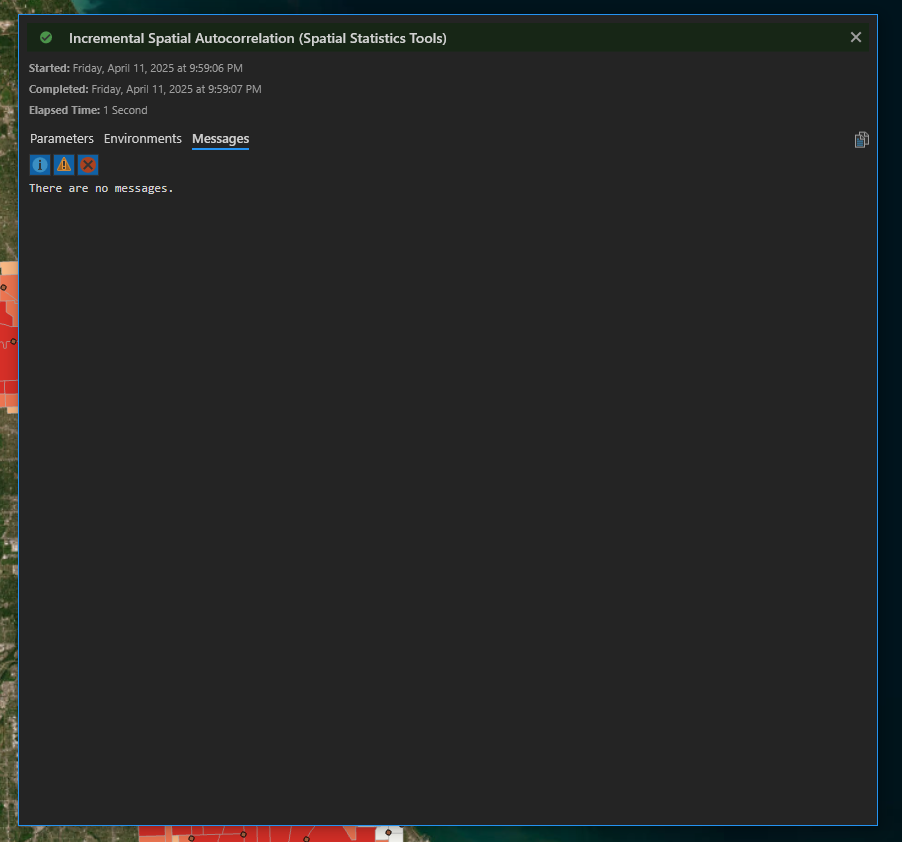Click the Elapsed Time 1 Second line
This screenshot has width=902, height=842.
[x=88, y=110]
